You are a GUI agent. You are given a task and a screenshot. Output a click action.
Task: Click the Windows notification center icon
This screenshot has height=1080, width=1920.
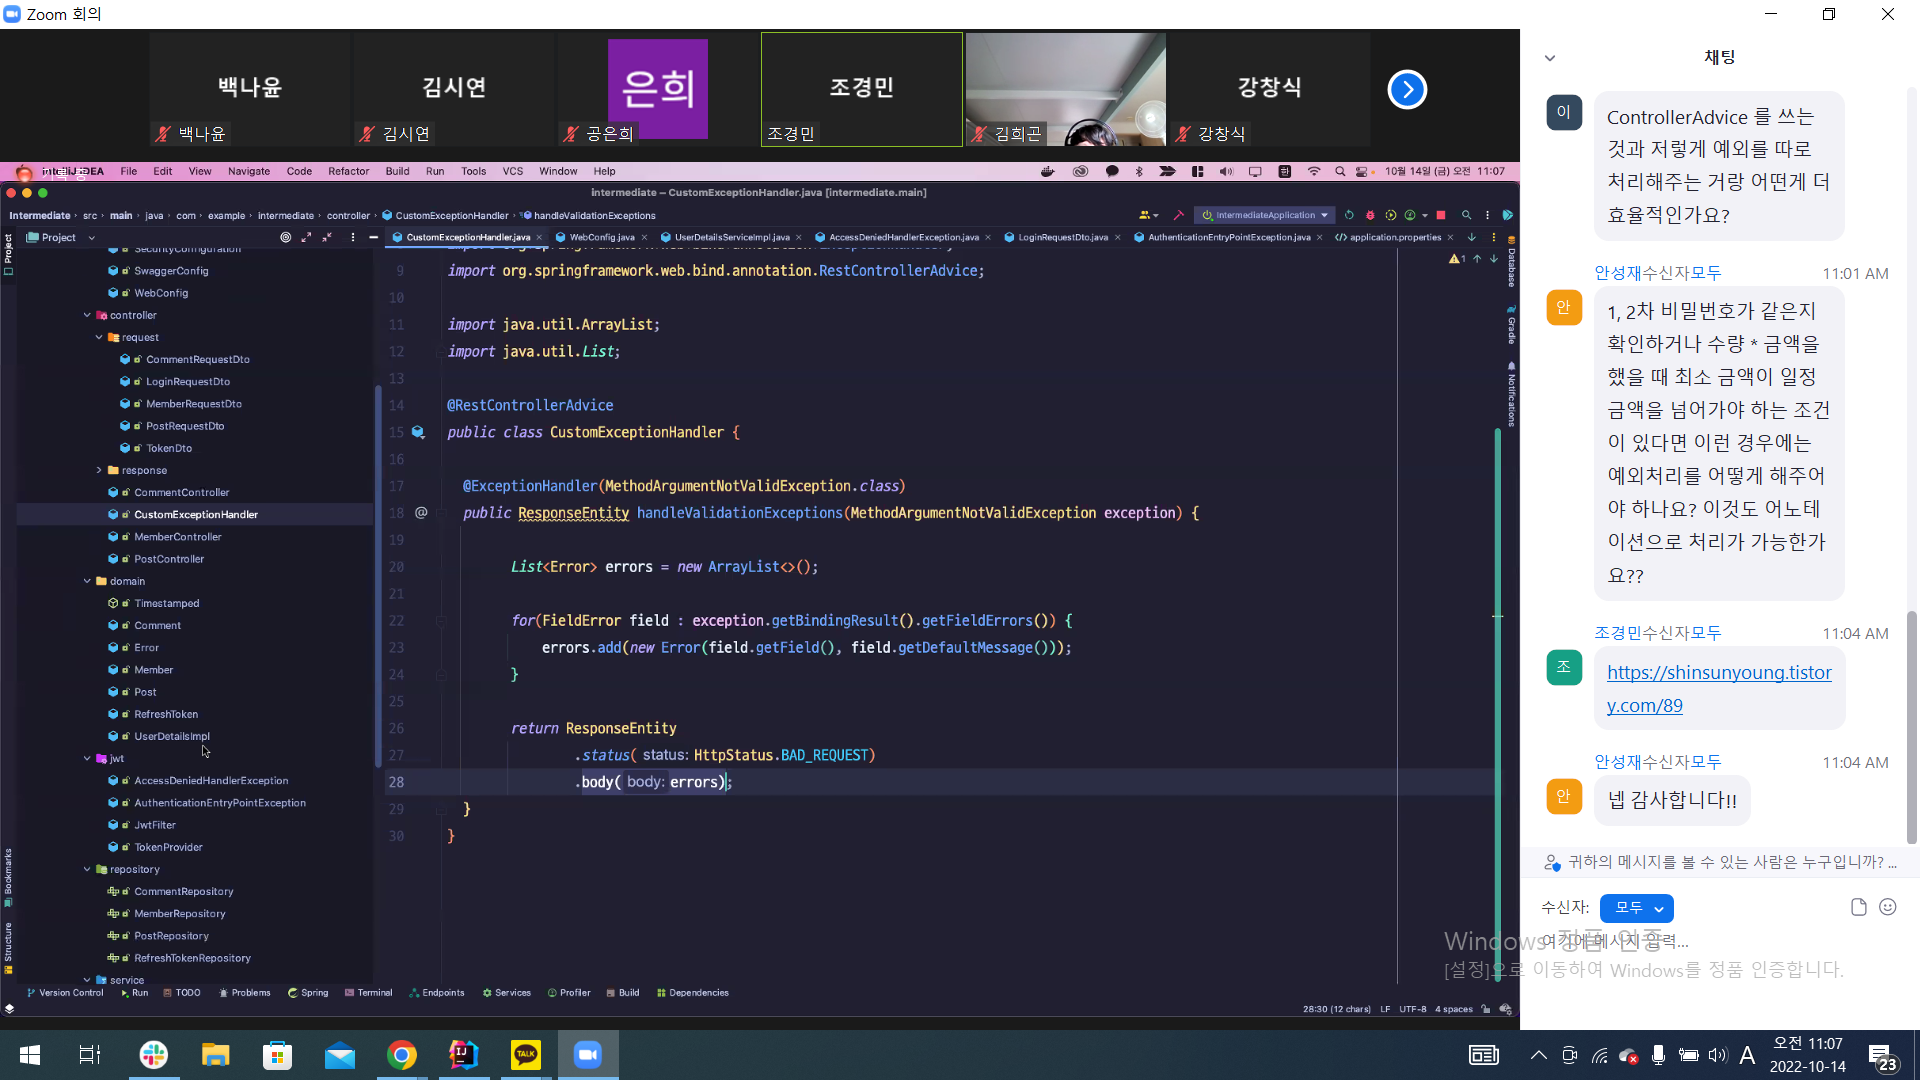tap(1882, 1056)
